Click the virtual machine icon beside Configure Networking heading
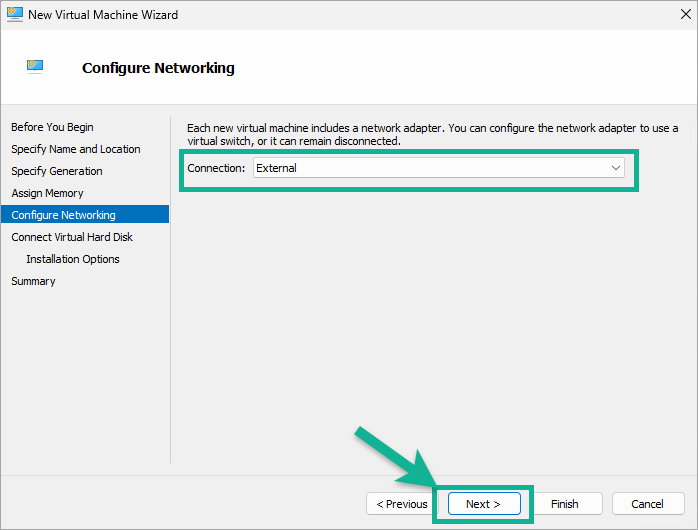 click(x=35, y=66)
